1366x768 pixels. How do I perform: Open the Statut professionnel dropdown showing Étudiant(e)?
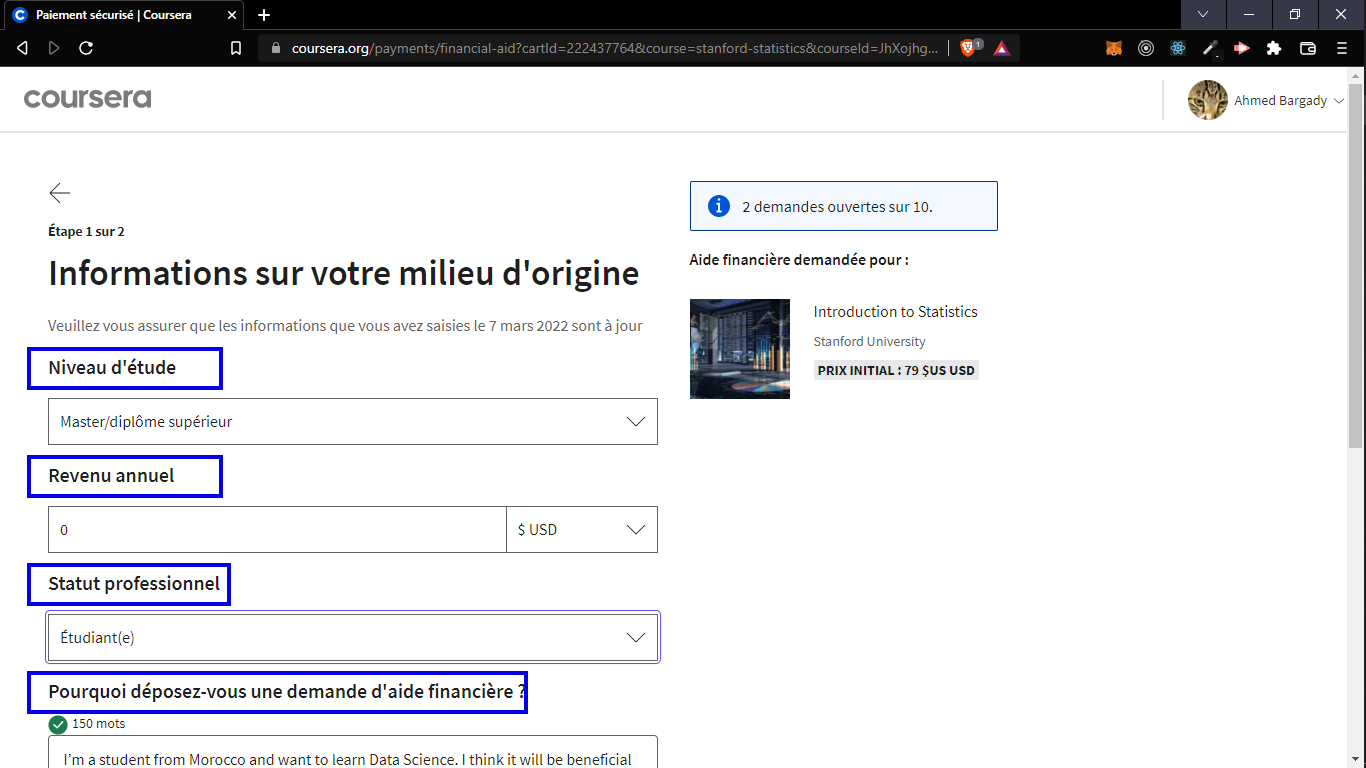(x=353, y=638)
